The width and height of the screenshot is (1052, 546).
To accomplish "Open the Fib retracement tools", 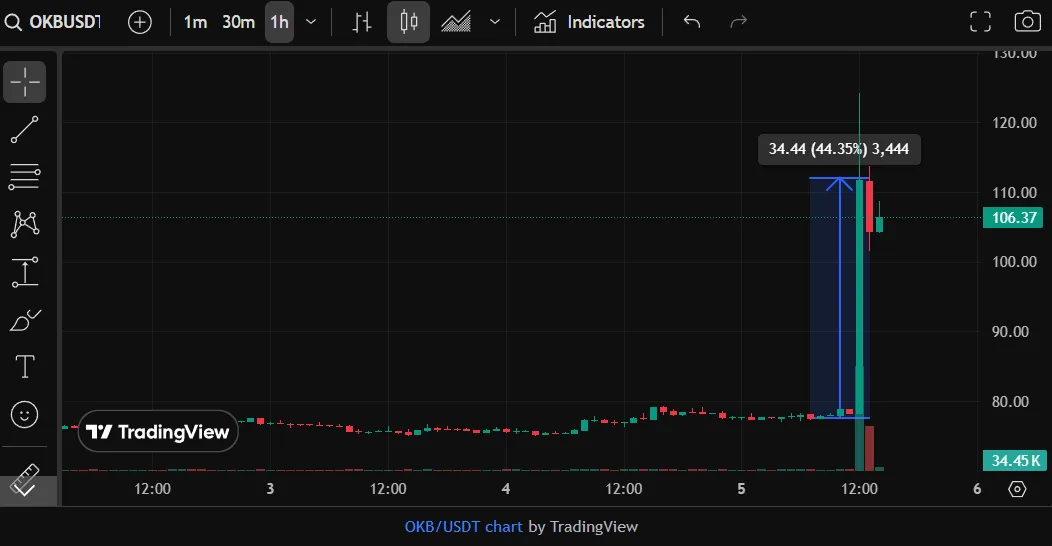I will point(25,177).
